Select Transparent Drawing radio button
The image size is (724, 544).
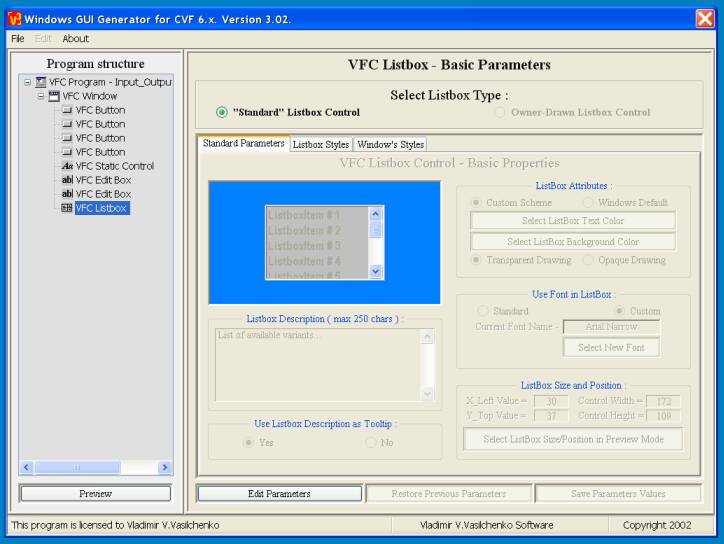476,260
